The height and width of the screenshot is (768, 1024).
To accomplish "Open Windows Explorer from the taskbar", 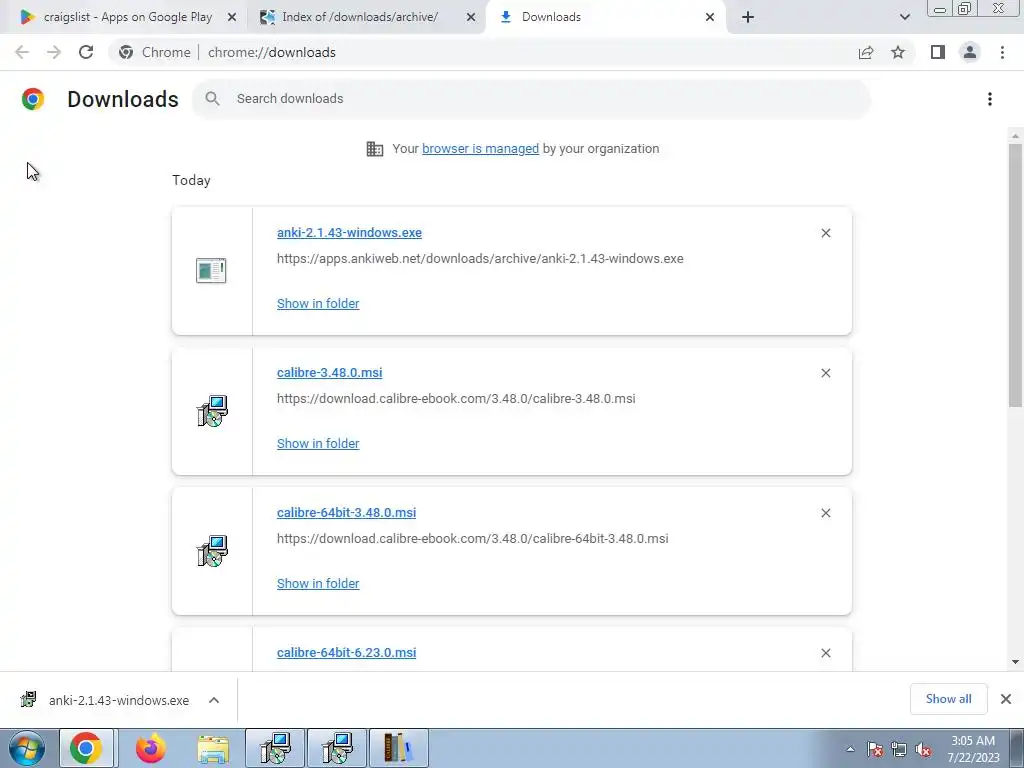I will pyautogui.click(x=213, y=748).
